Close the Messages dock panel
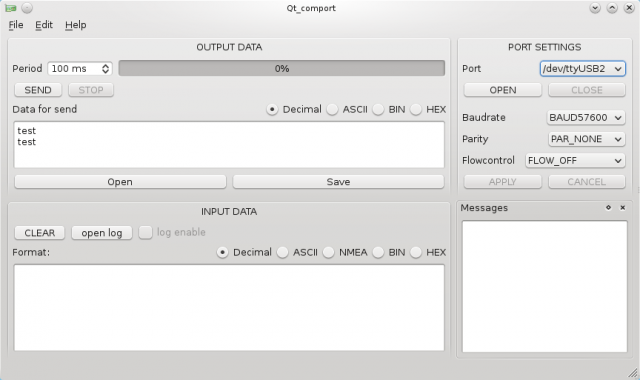This screenshot has width=640, height=380. click(623, 208)
